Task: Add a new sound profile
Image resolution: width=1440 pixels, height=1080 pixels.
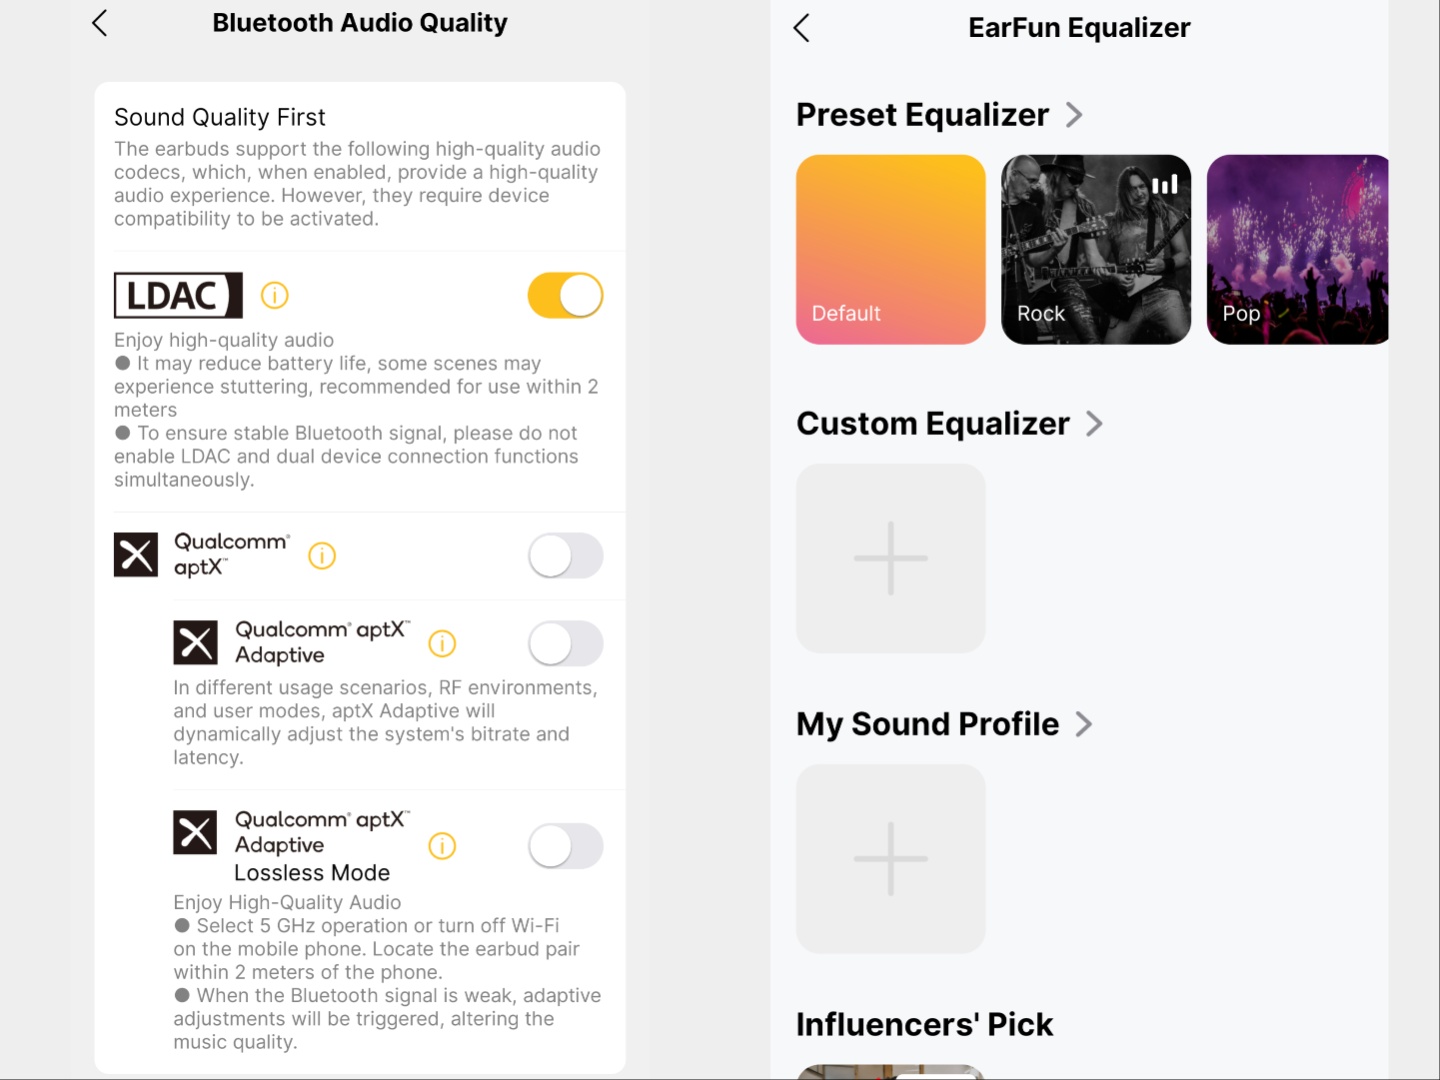Action: pyautogui.click(x=890, y=859)
